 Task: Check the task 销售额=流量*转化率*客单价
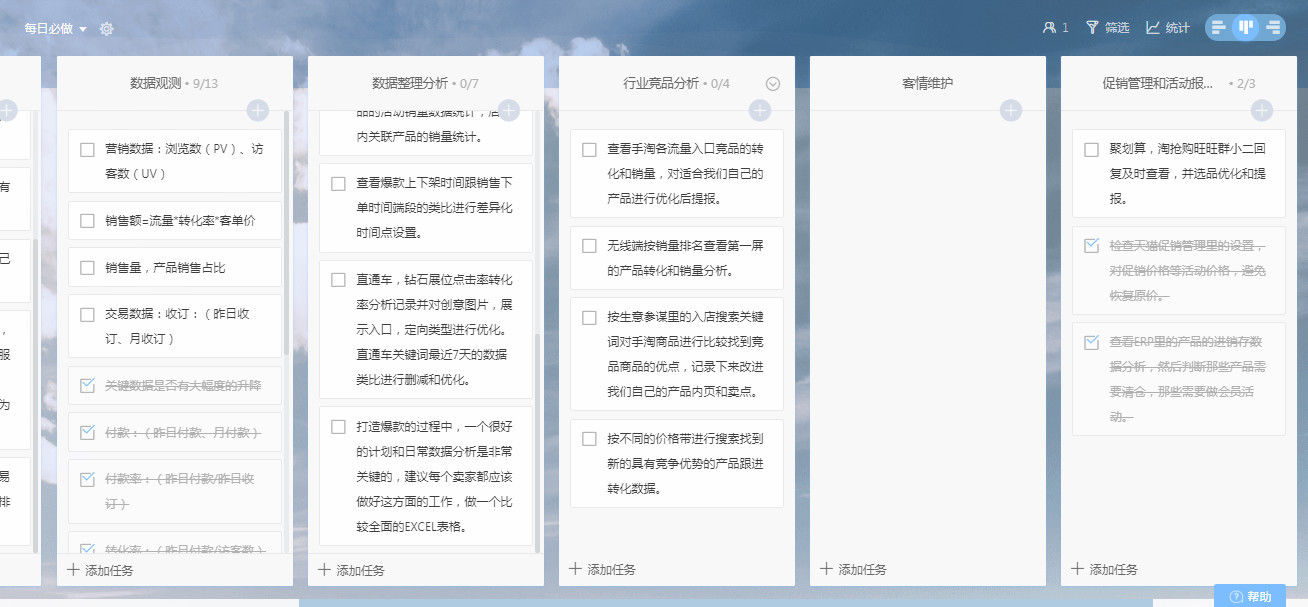(x=87, y=220)
